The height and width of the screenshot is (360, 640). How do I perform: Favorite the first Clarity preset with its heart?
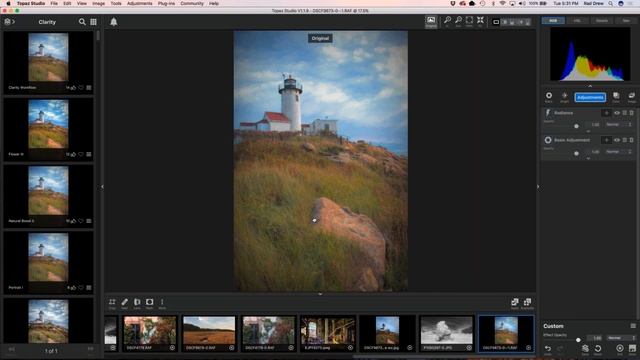coord(81,88)
